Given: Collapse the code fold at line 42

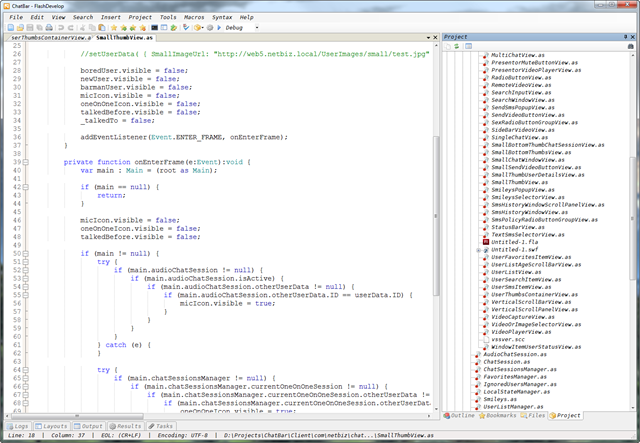Looking at the screenshot, I should point(26,187).
